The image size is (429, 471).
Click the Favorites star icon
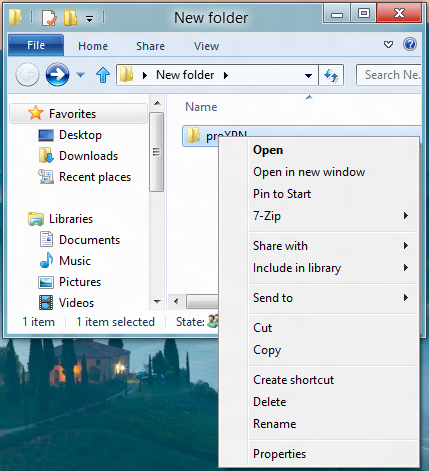[x=35, y=113]
